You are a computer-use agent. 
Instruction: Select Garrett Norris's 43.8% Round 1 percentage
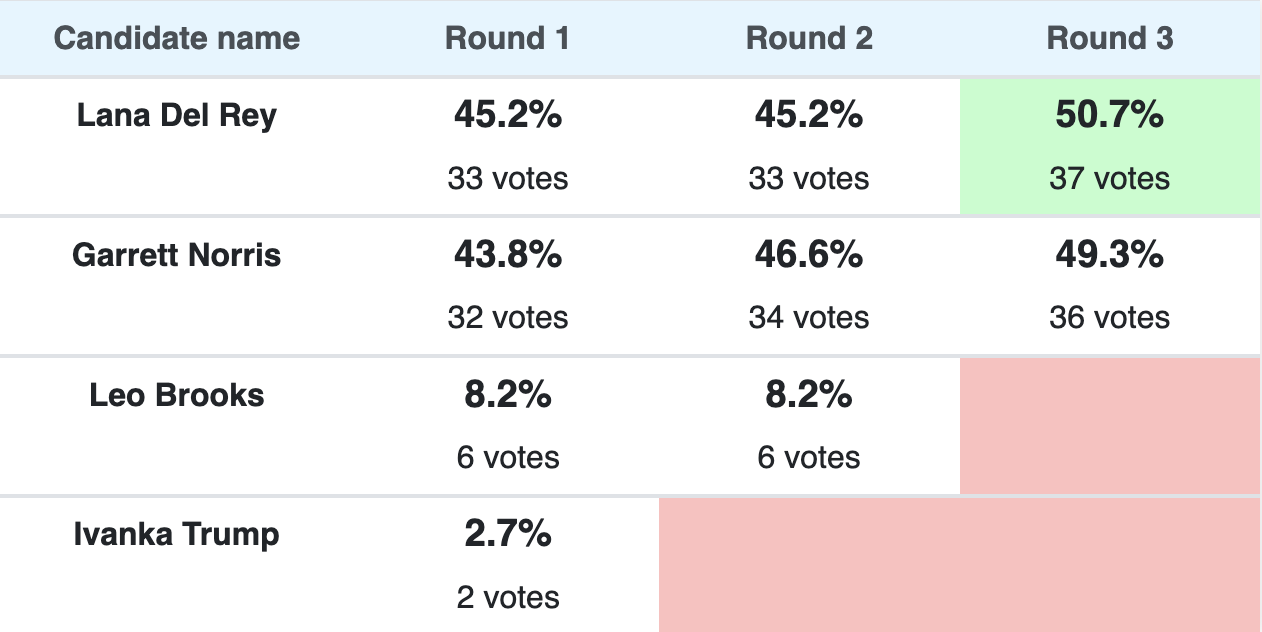[507, 256]
